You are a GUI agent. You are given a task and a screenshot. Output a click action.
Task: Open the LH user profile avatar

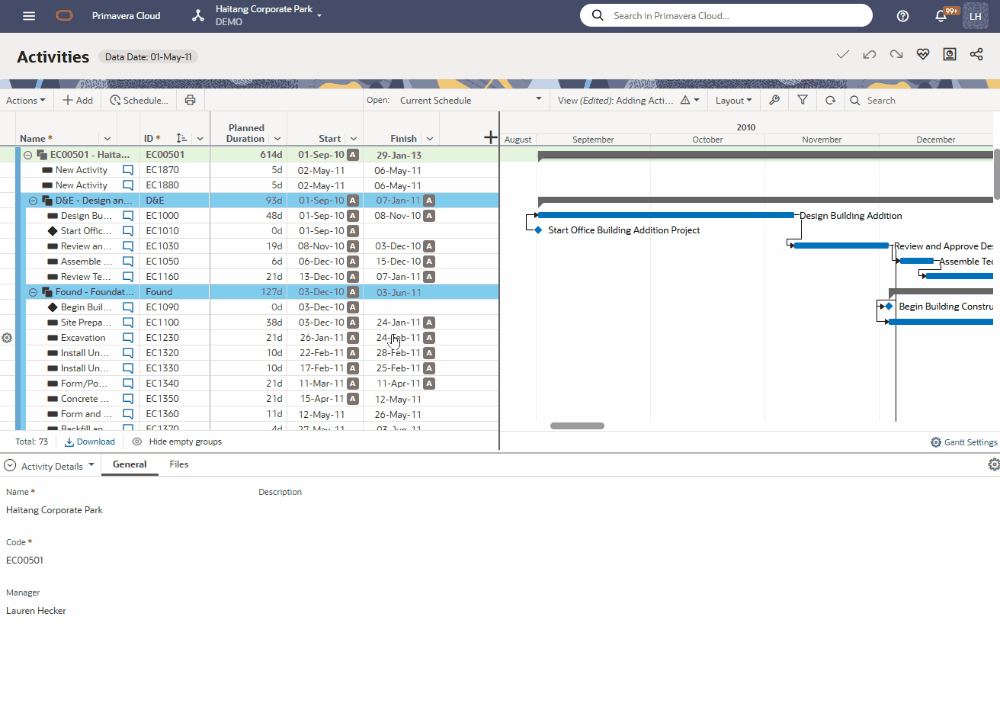[x=975, y=16]
